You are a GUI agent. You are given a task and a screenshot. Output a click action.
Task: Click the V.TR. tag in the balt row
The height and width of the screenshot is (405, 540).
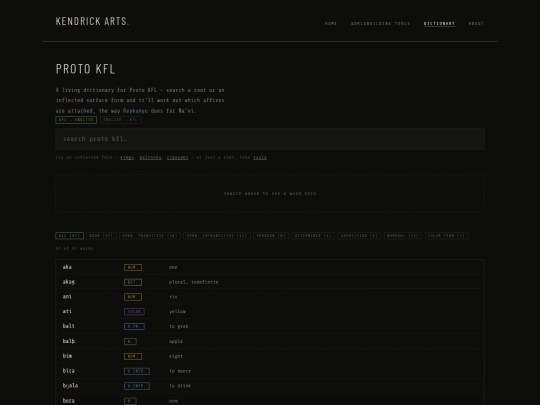pos(134,326)
